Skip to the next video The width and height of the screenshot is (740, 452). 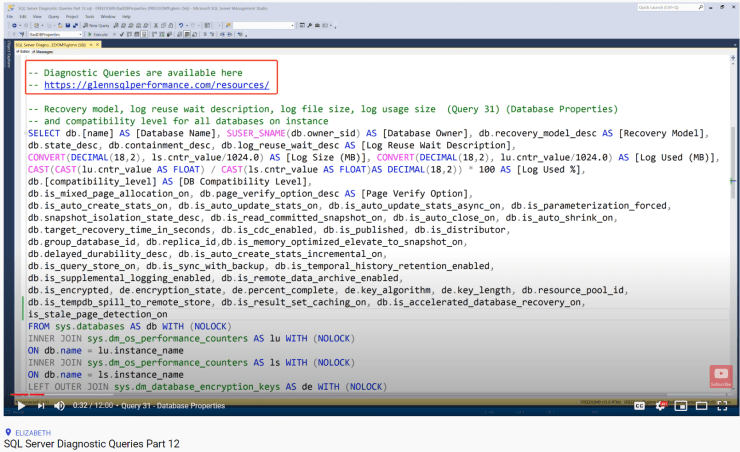41,406
